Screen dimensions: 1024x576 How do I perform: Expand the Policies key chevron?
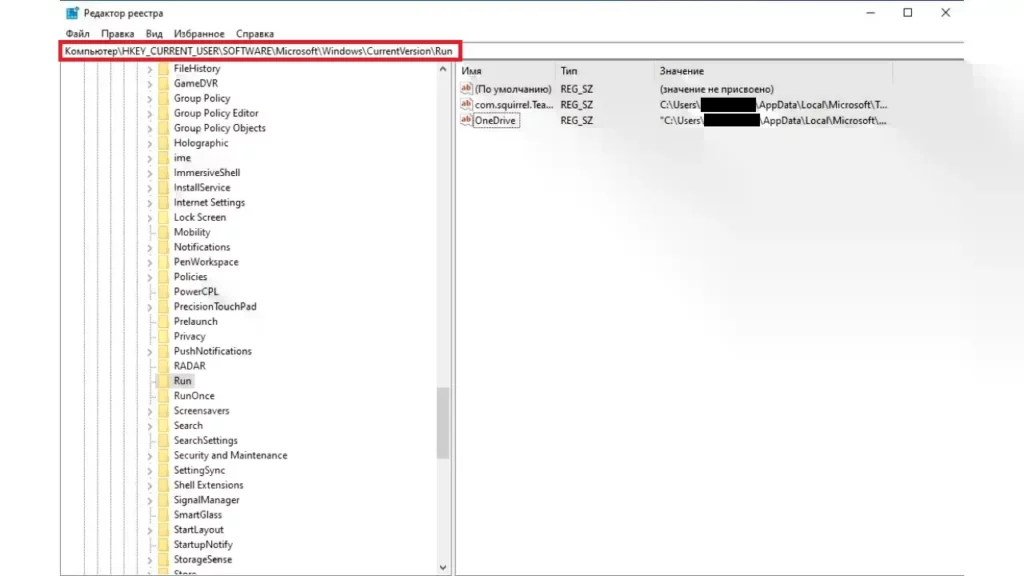[150, 277]
